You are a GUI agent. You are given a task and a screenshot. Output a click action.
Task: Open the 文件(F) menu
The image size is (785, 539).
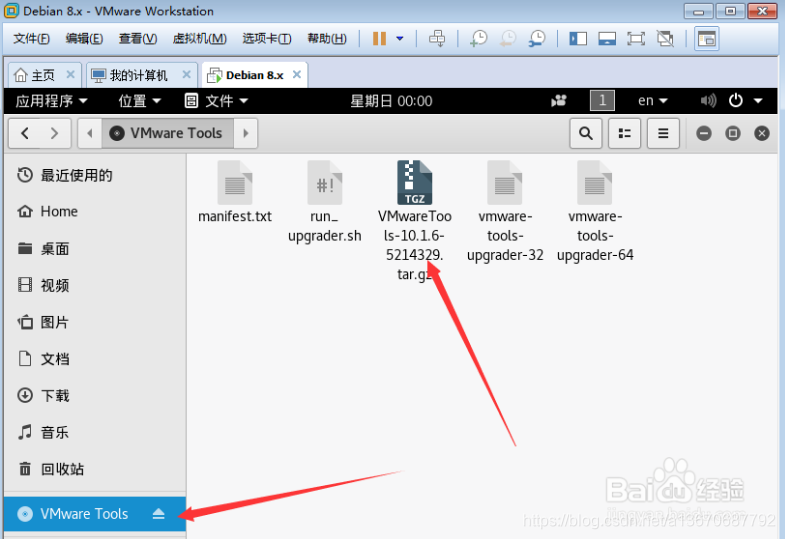pyautogui.click(x=31, y=39)
